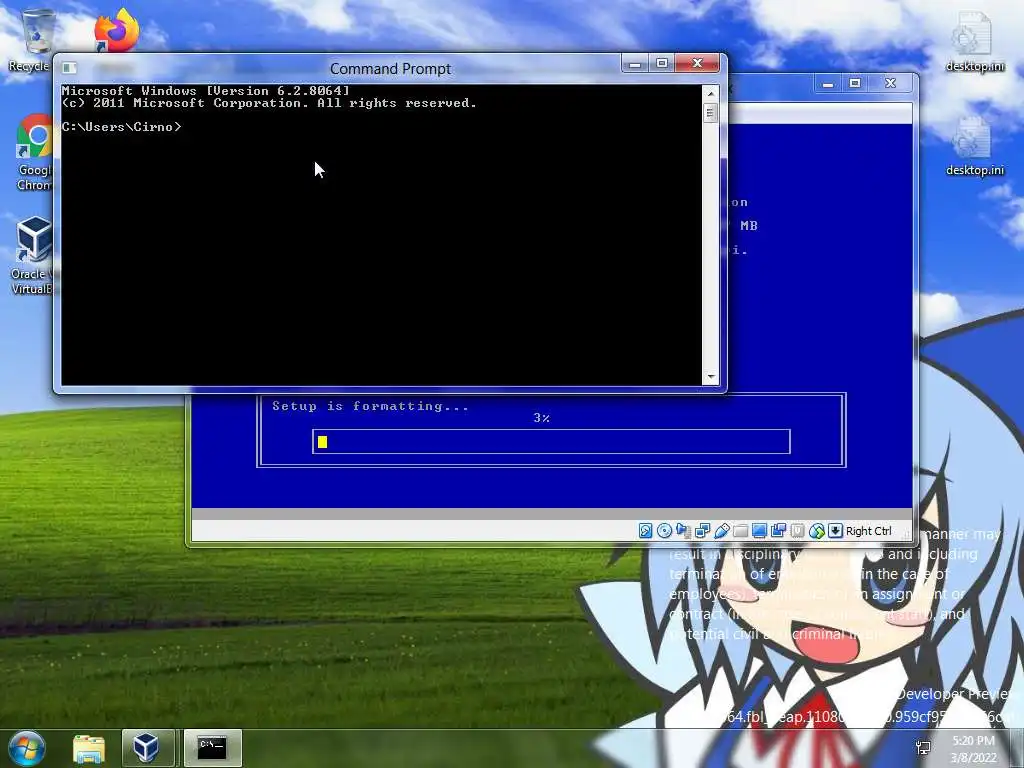
Task: Open the taskbar clock showing 5:20 PM
Action: point(974,749)
